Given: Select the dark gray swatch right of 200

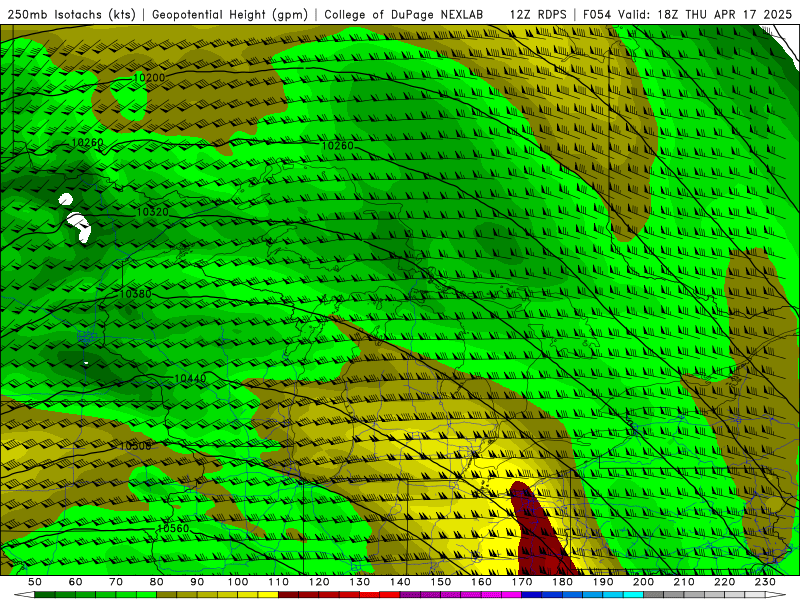Looking at the screenshot, I should pyautogui.click(x=654, y=595).
